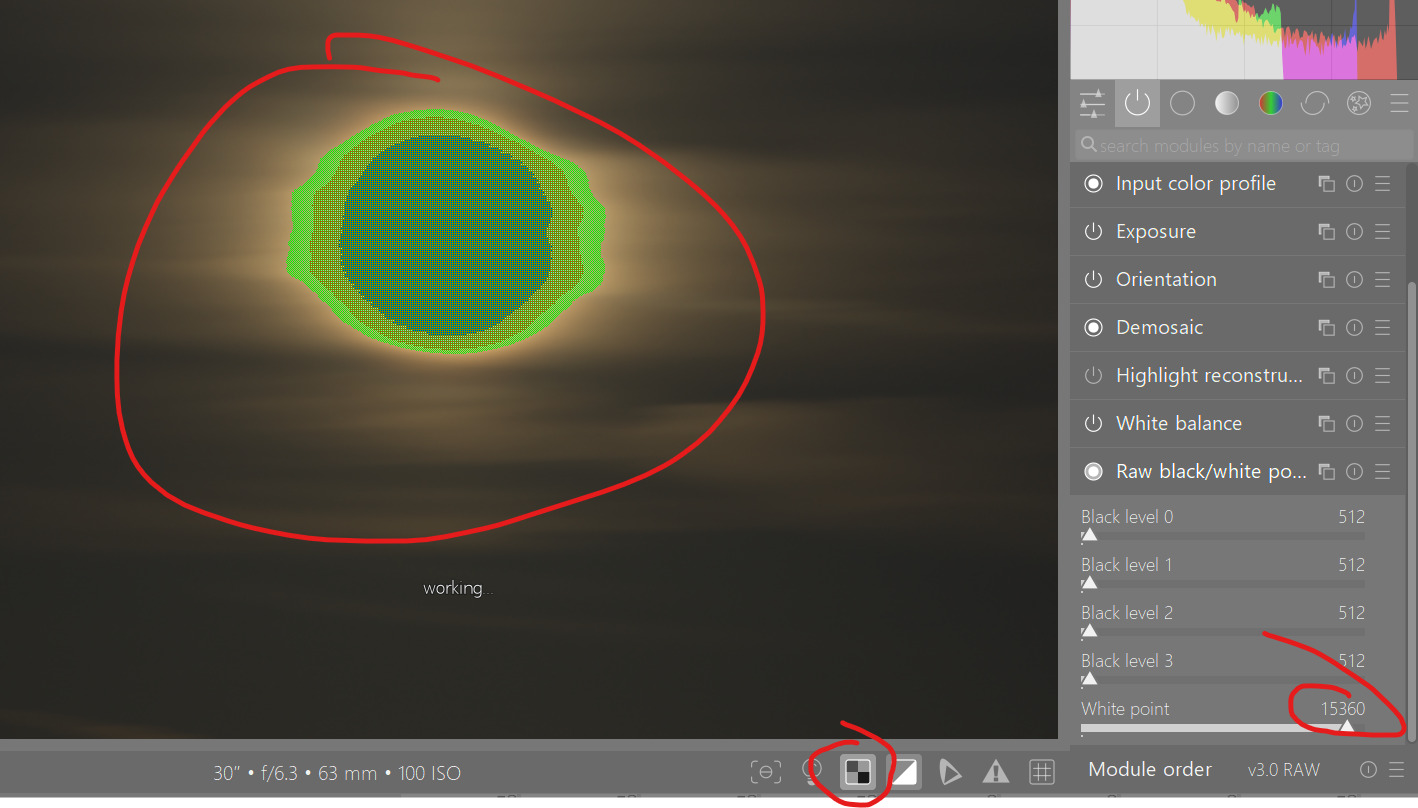Toggle clipping indication icon

(904, 772)
